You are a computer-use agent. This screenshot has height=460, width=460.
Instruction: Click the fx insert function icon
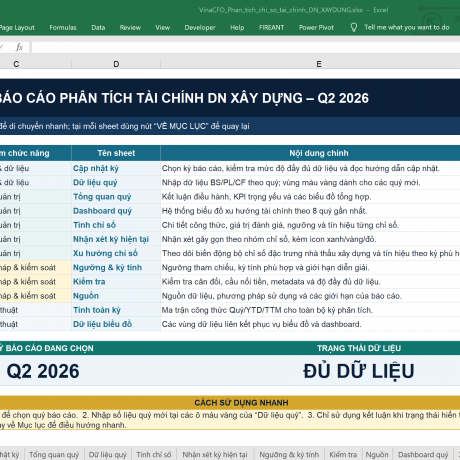(x=19, y=47)
